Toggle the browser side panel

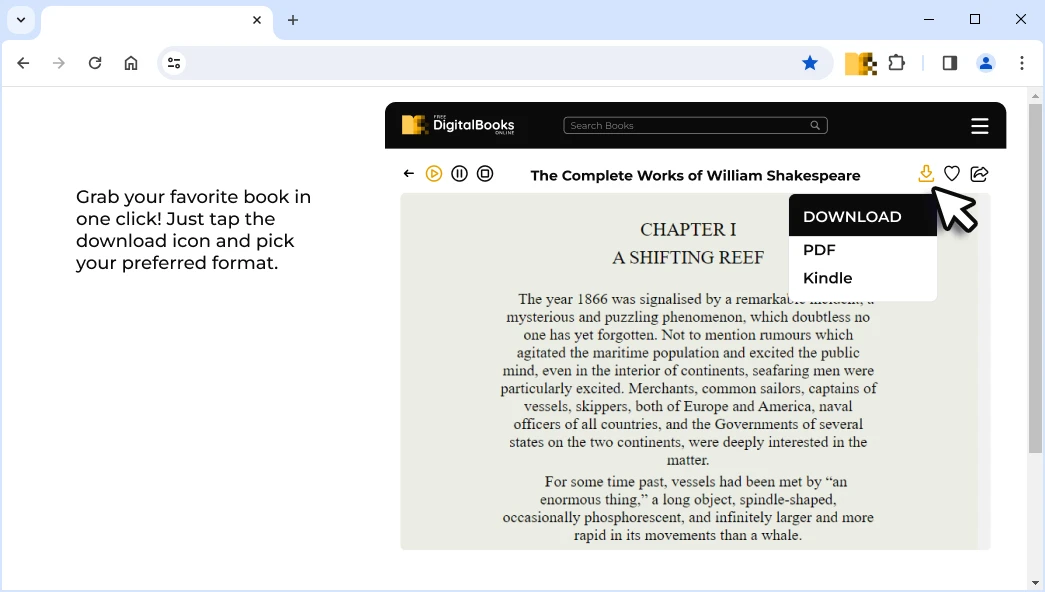[949, 63]
